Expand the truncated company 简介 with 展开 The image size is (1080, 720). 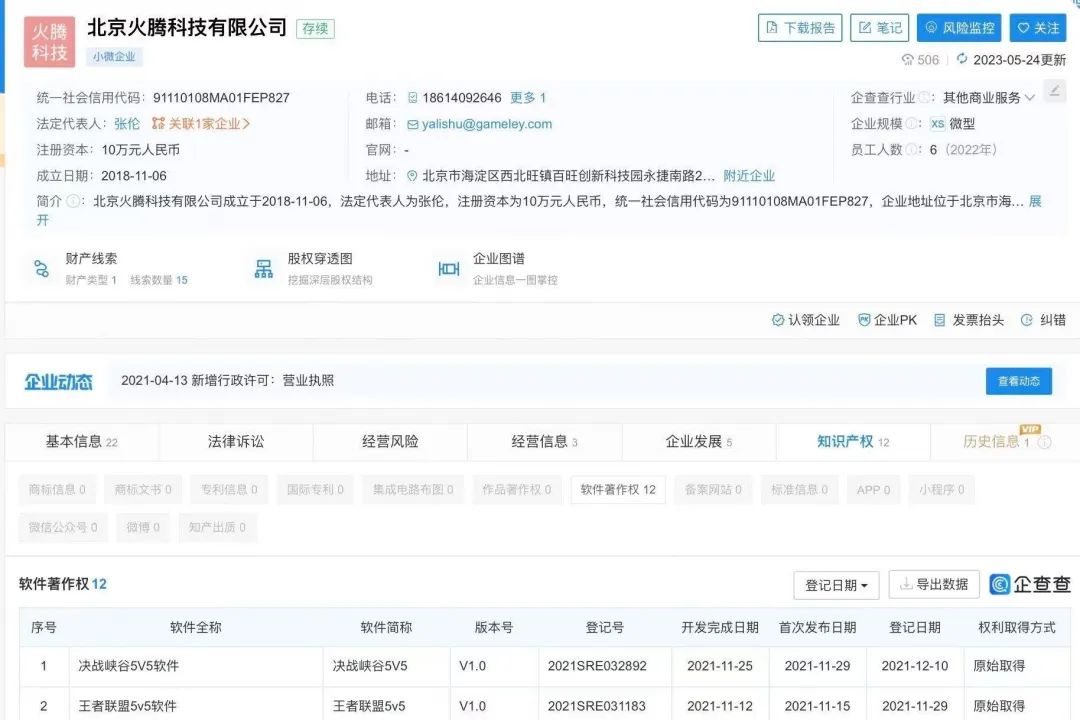tap(1034, 201)
